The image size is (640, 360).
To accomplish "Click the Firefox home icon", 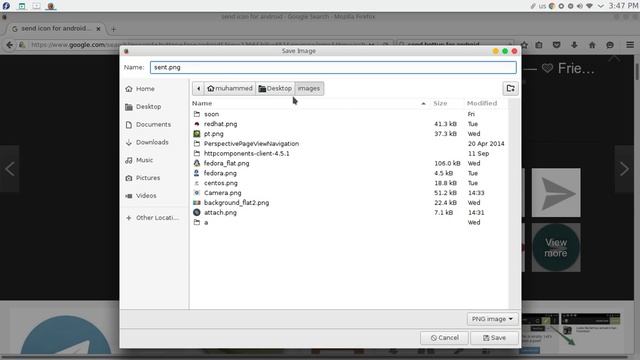I will (x=592, y=45).
